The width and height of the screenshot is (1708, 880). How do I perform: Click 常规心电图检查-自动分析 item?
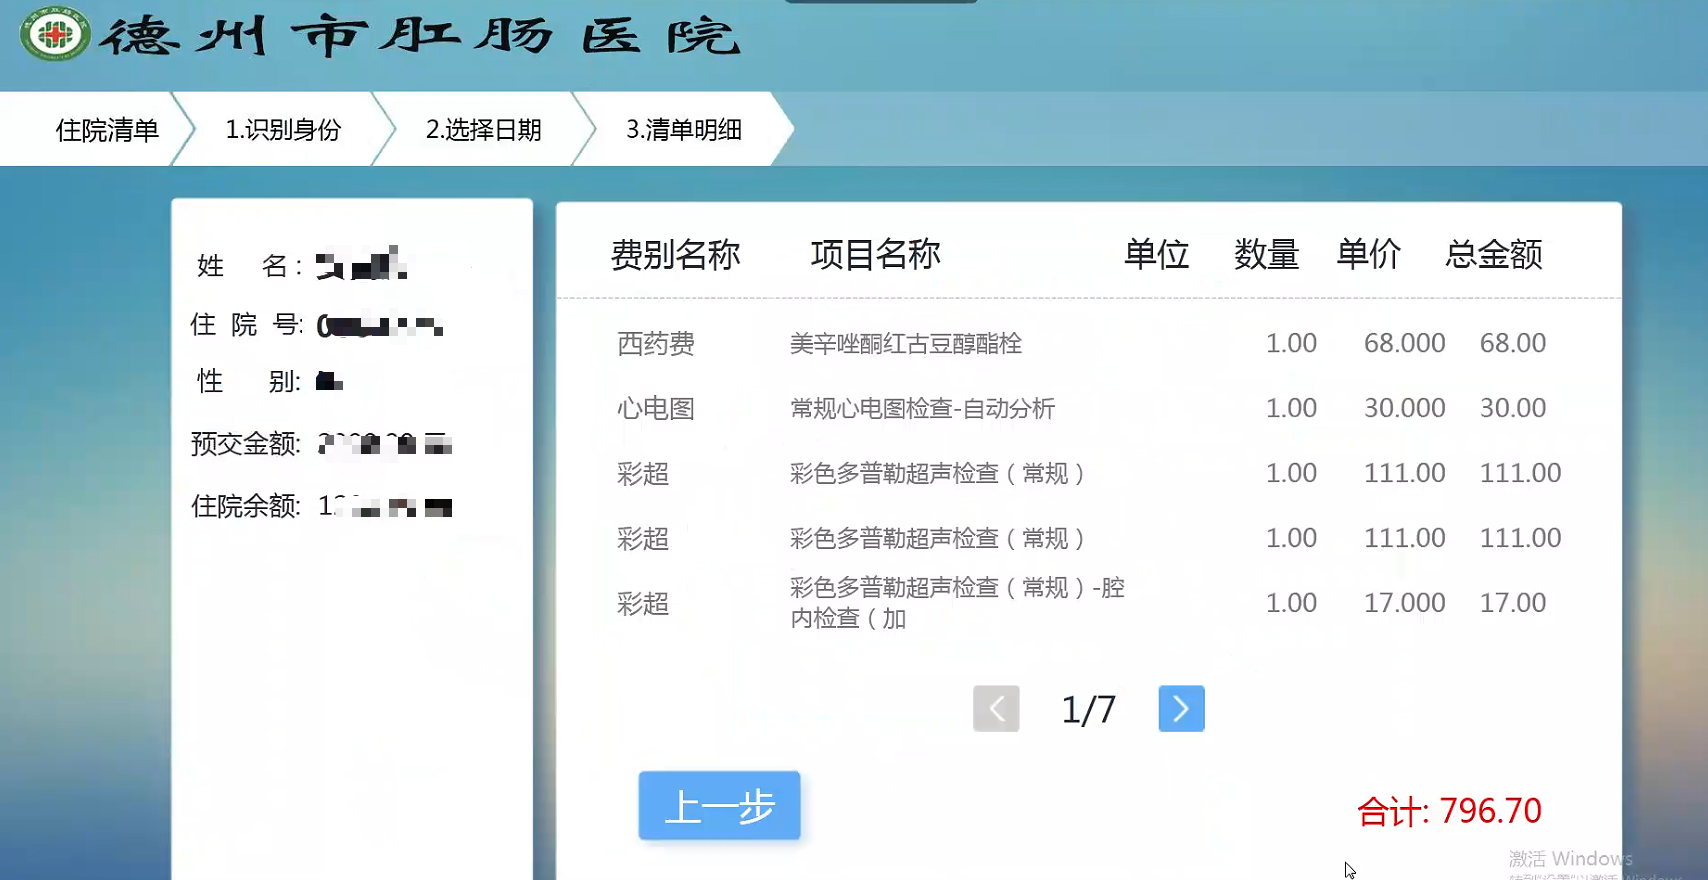point(922,409)
